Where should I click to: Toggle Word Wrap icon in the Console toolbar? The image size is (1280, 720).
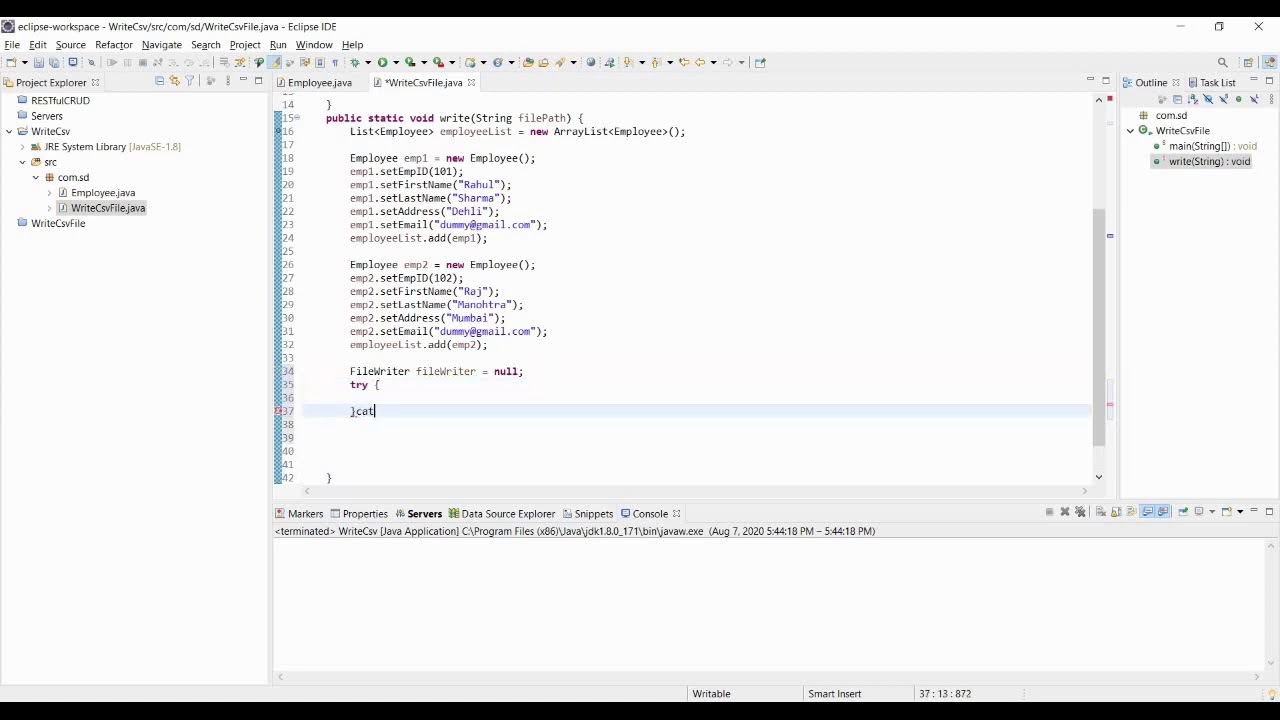click(1131, 512)
